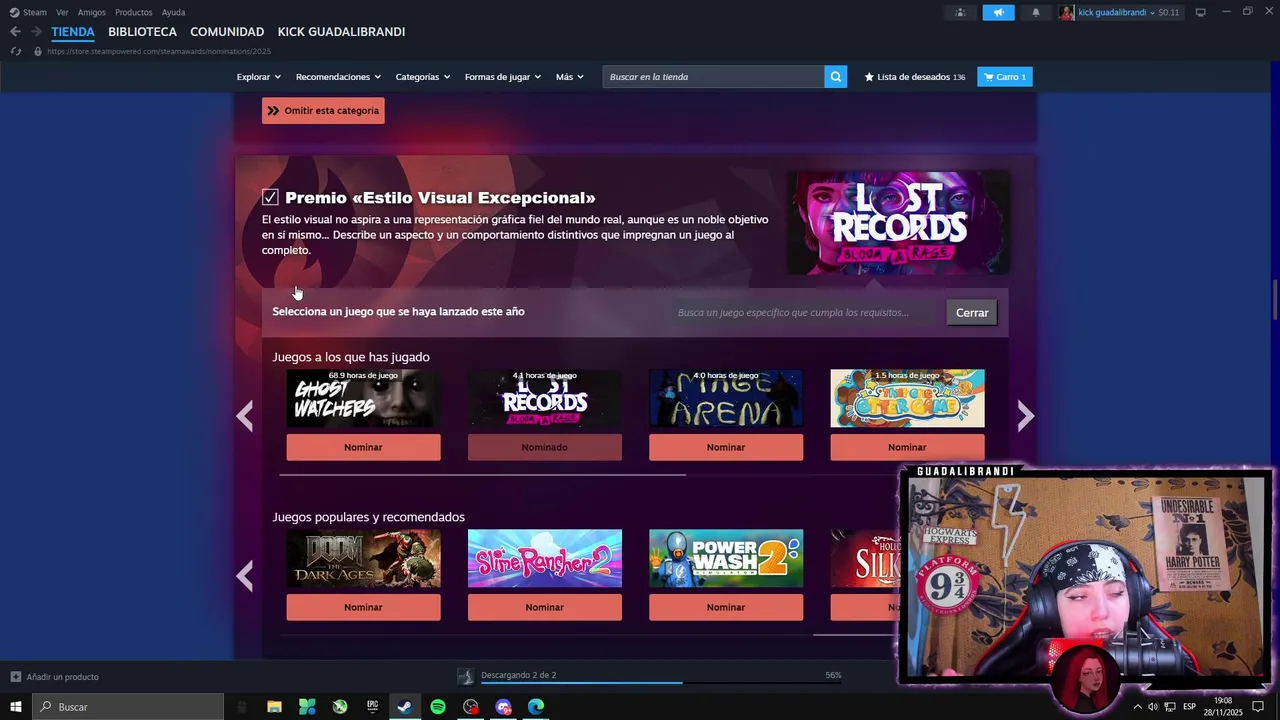The image size is (1280, 720).
Task: Focus the Busca un juego específico field
Action: coord(804,312)
